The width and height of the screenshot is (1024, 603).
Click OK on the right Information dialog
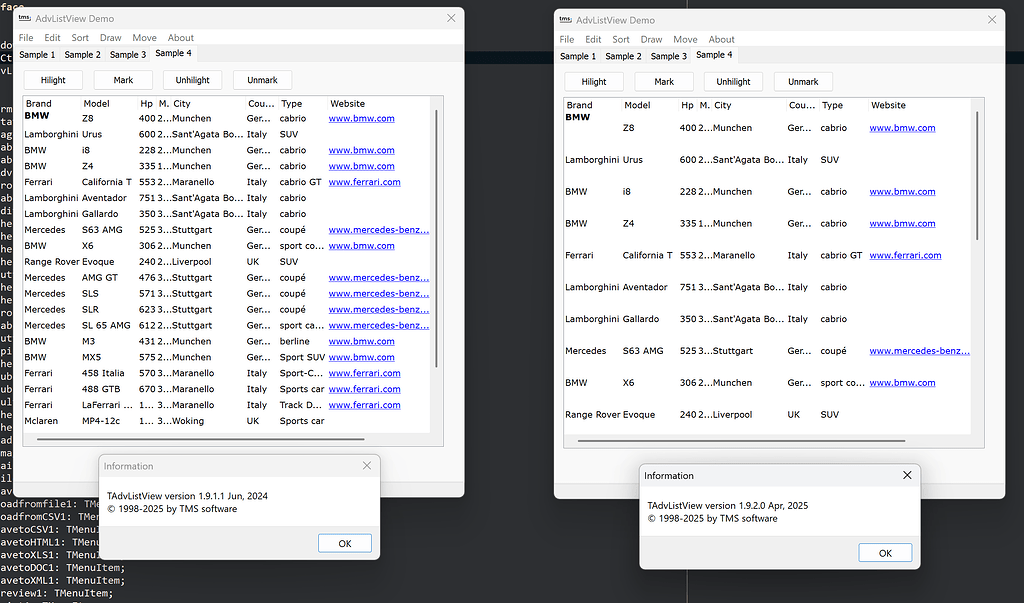885,552
